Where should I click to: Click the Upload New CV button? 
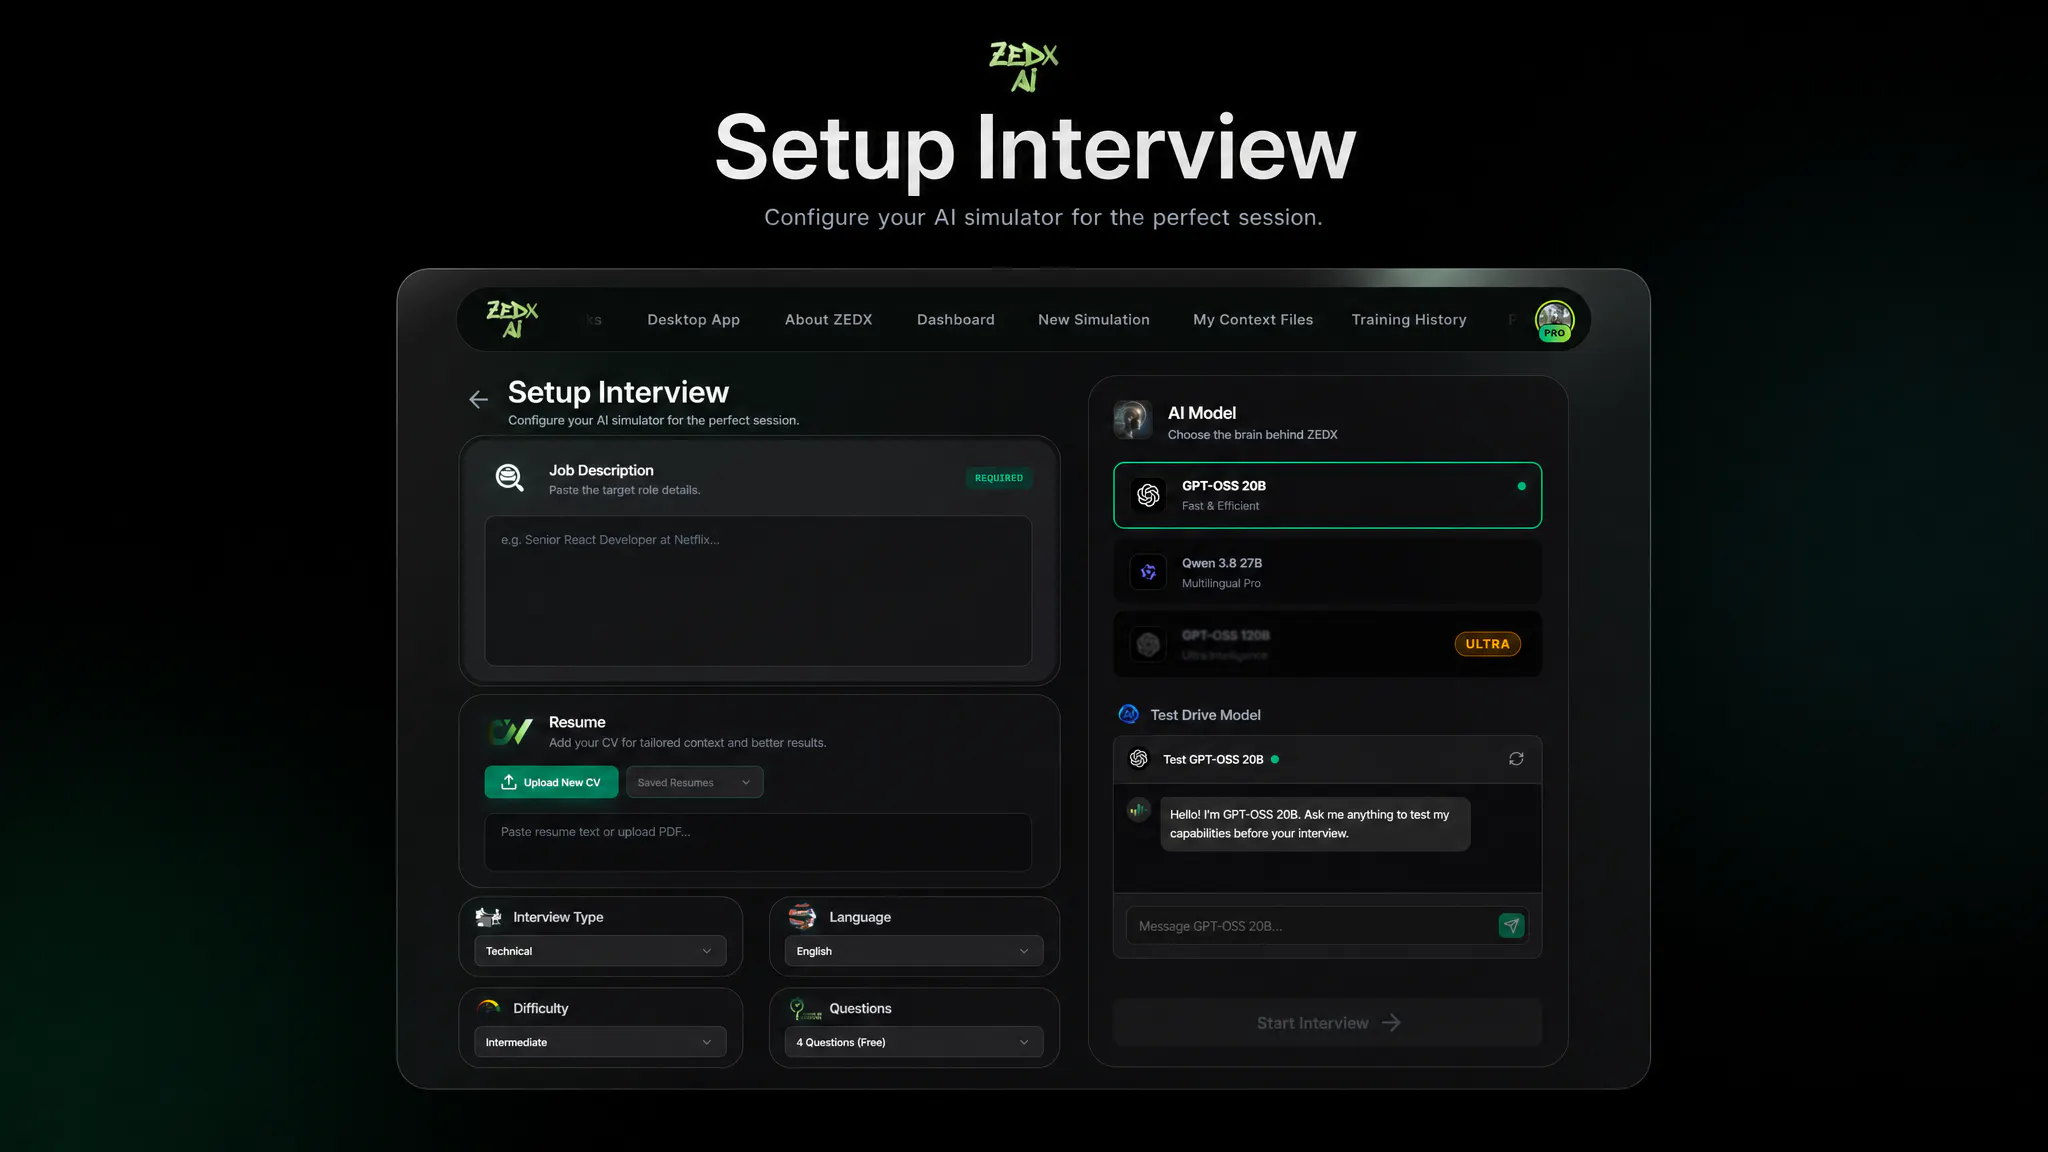pos(551,782)
